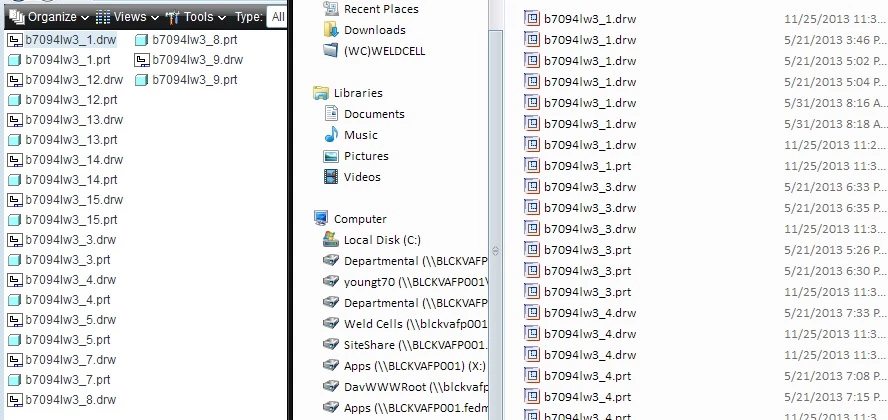The image size is (888, 420).
Task: Click the Libraries icon
Action: [321, 93]
